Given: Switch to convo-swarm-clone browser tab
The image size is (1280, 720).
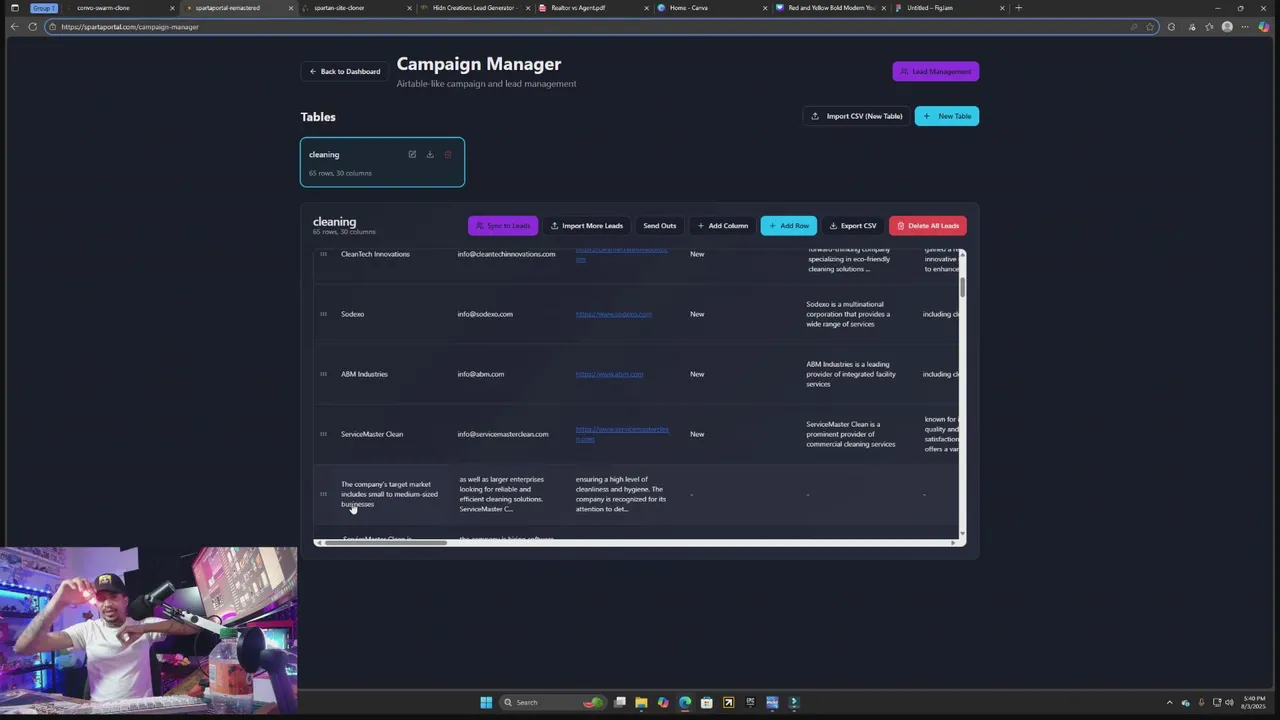Looking at the screenshot, I should [x=103, y=8].
